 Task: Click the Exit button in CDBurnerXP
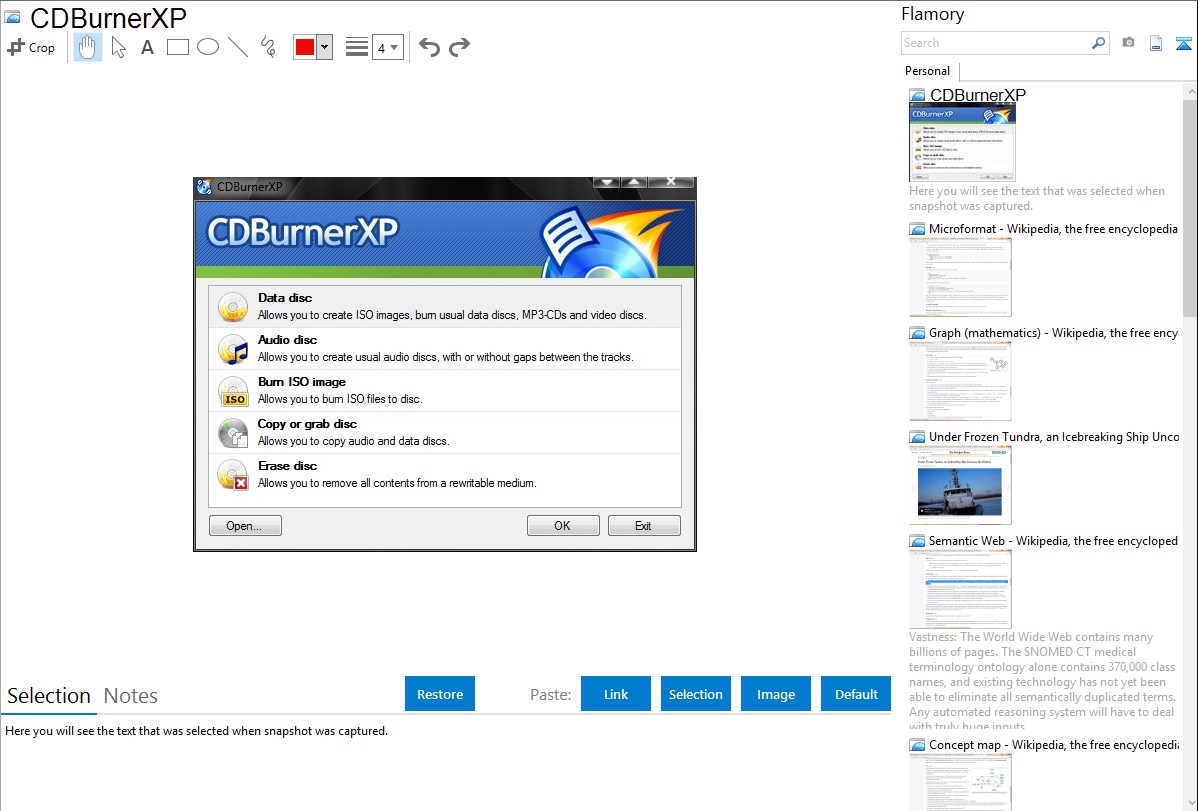point(643,526)
